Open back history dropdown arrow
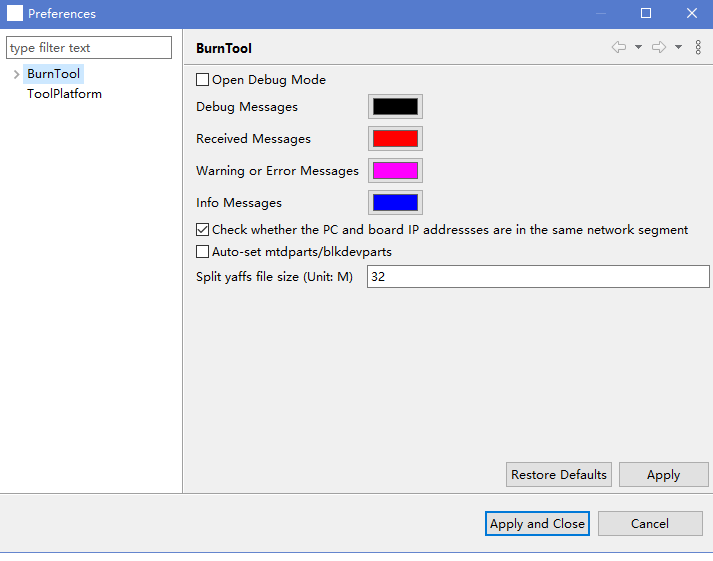713x561 pixels. click(x=638, y=47)
